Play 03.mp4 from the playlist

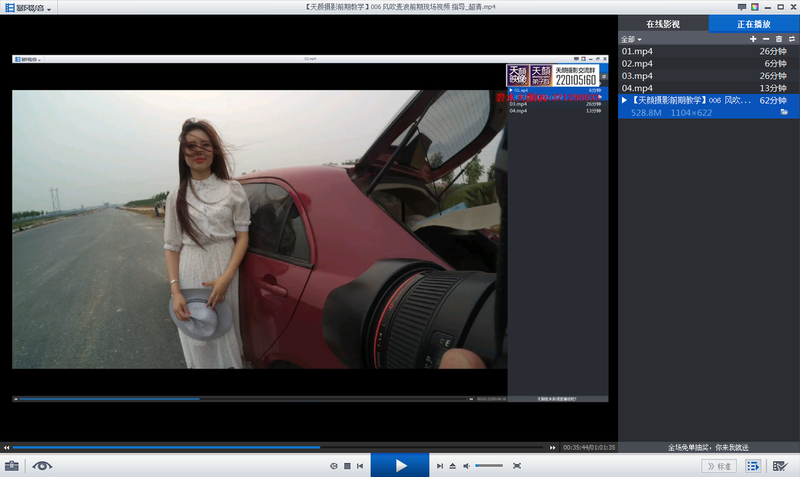(x=638, y=76)
